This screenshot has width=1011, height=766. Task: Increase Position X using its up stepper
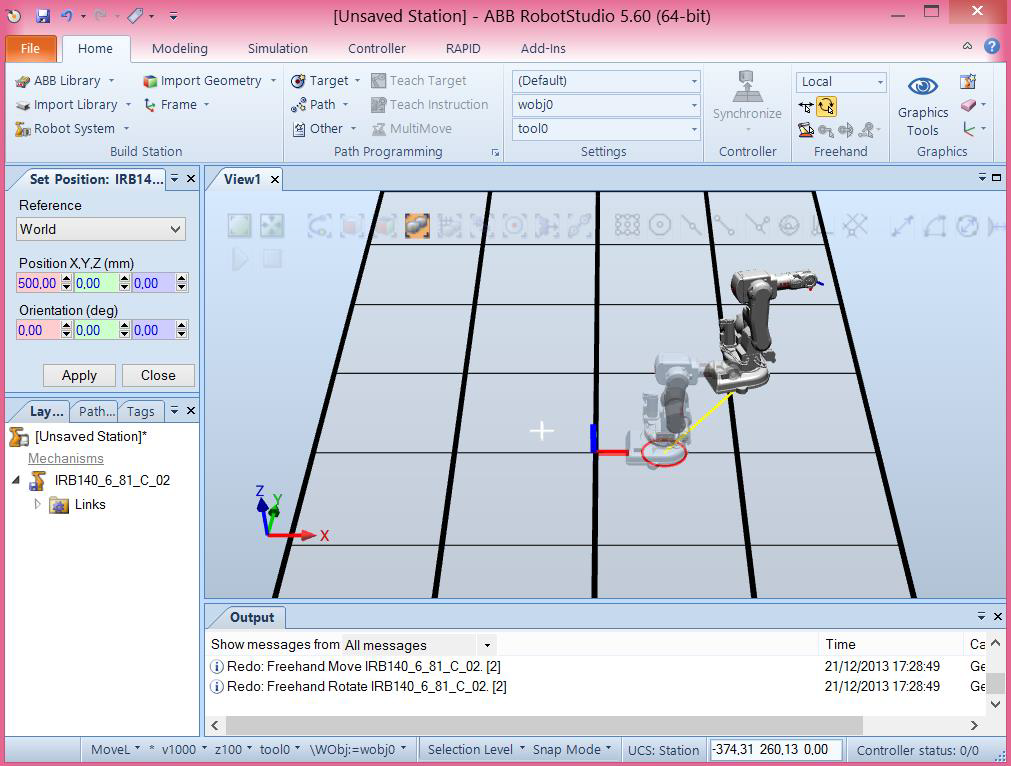pyautogui.click(x=65, y=278)
